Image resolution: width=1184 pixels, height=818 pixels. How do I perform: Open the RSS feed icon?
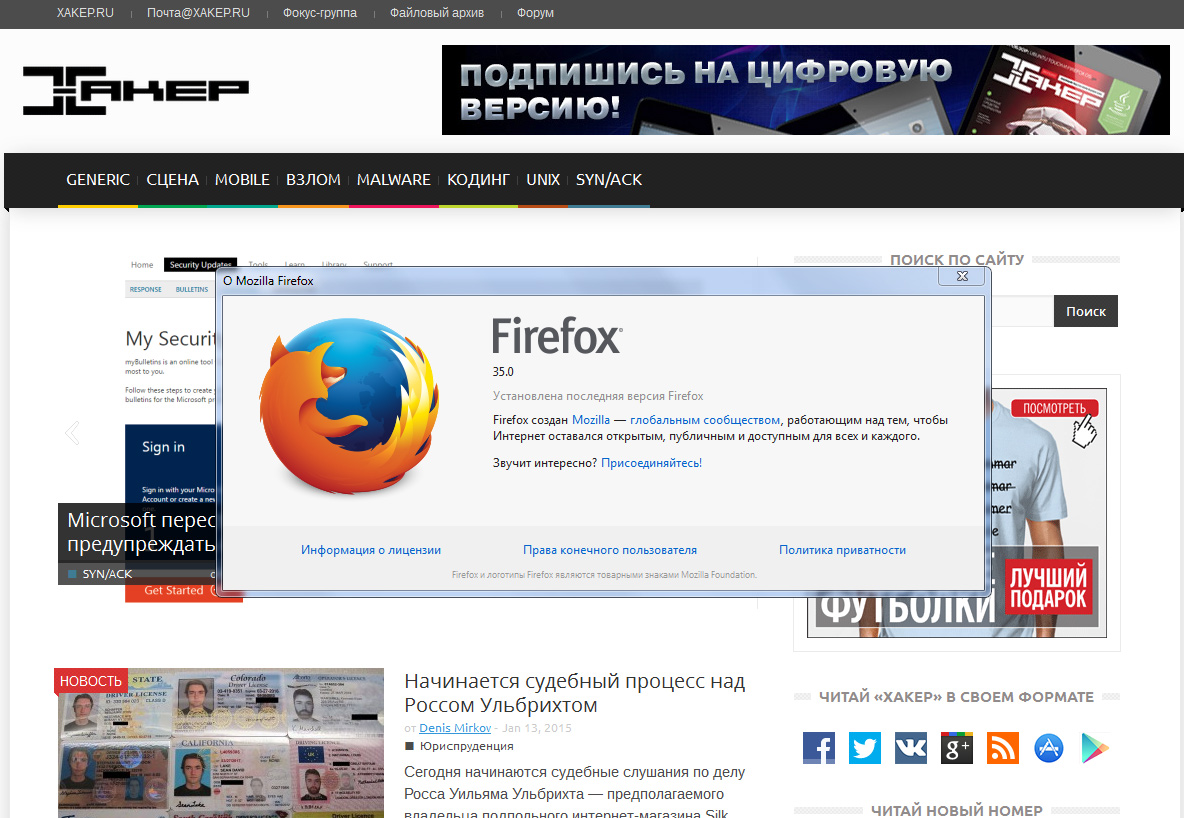point(1003,748)
